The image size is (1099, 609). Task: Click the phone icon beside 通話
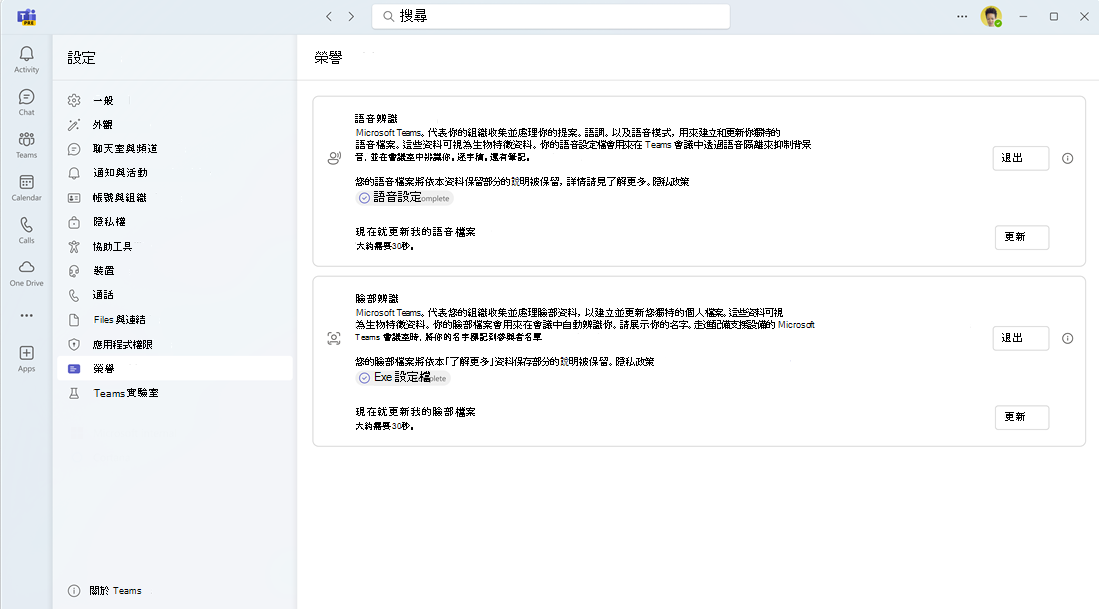[x=74, y=295]
